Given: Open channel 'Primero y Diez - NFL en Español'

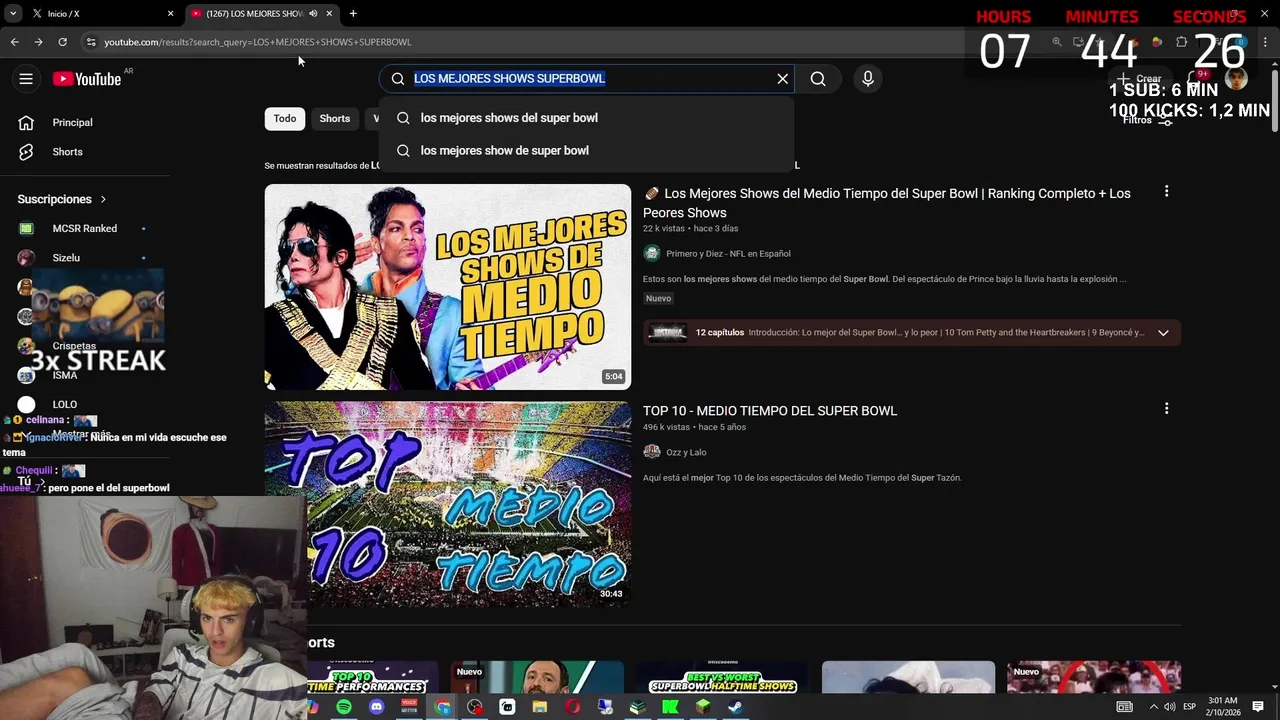Looking at the screenshot, I should (728, 254).
